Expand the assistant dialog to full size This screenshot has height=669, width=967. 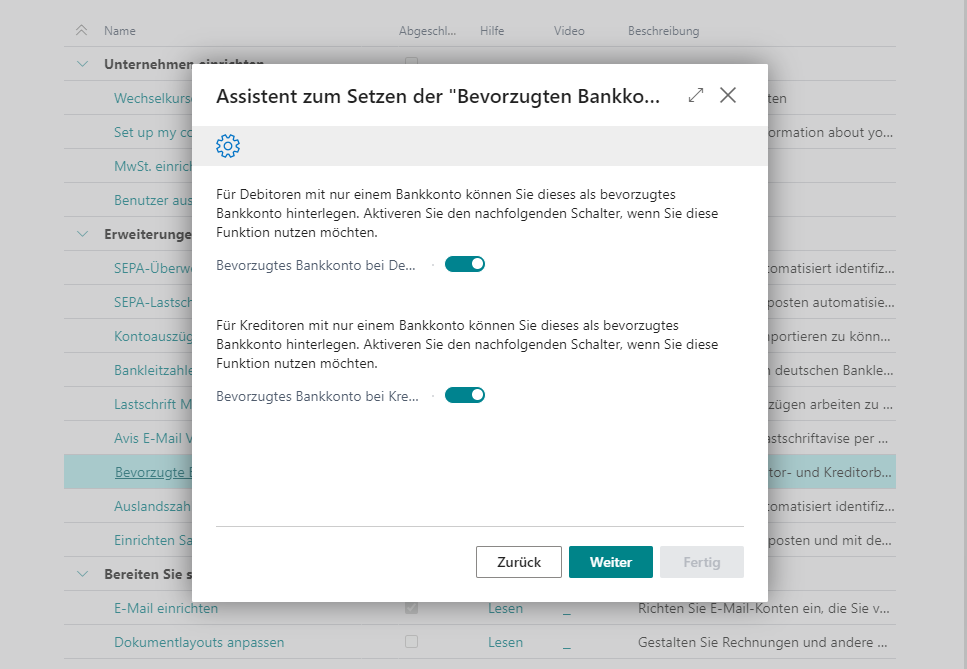pyautogui.click(x=696, y=95)
